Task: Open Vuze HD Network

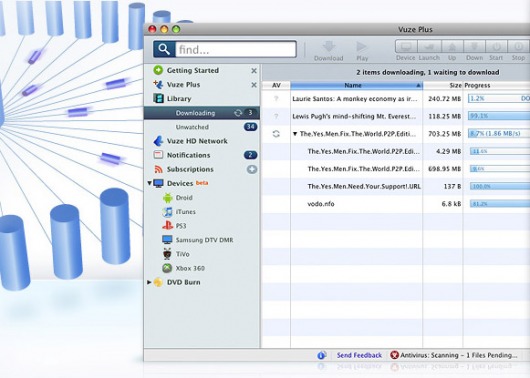Action: coord(197,141)
